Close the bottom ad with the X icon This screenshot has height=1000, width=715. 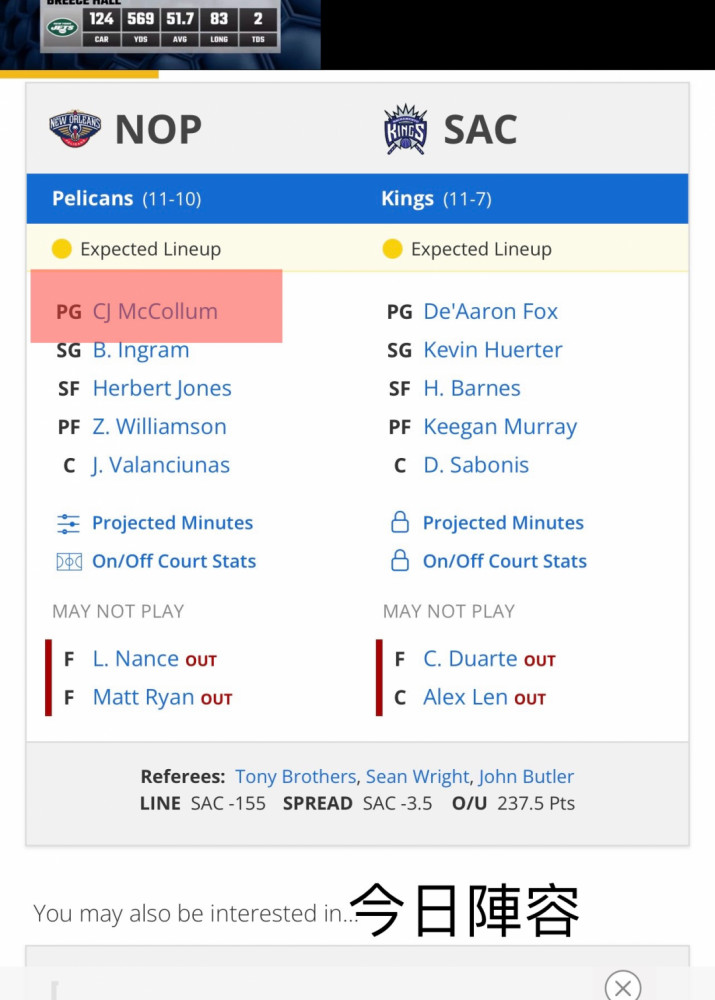(x=623, y=987)
